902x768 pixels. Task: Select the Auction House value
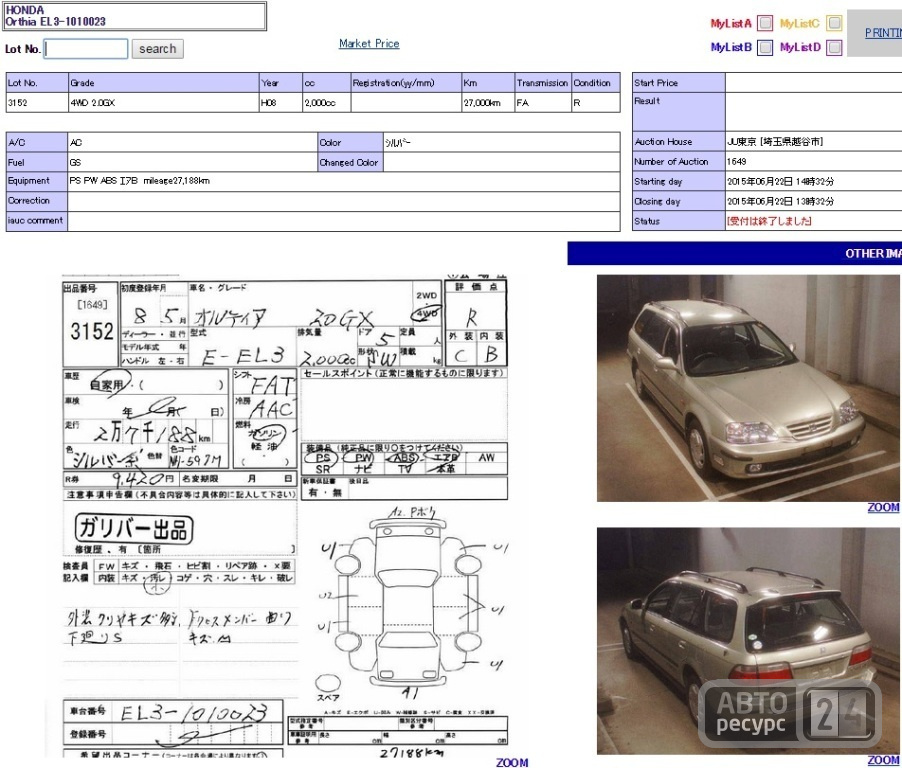[x=775, y=142]
